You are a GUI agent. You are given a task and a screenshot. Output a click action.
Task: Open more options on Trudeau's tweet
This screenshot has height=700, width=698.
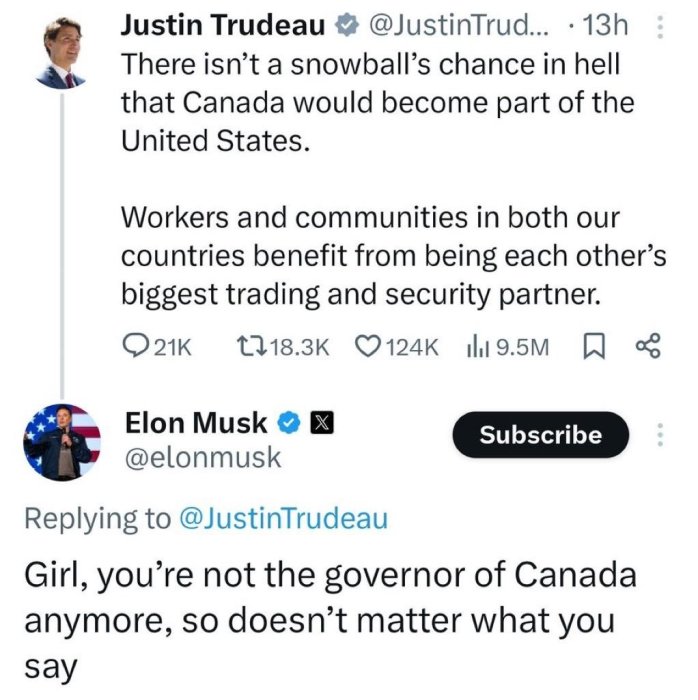click(x=659, y=28)
